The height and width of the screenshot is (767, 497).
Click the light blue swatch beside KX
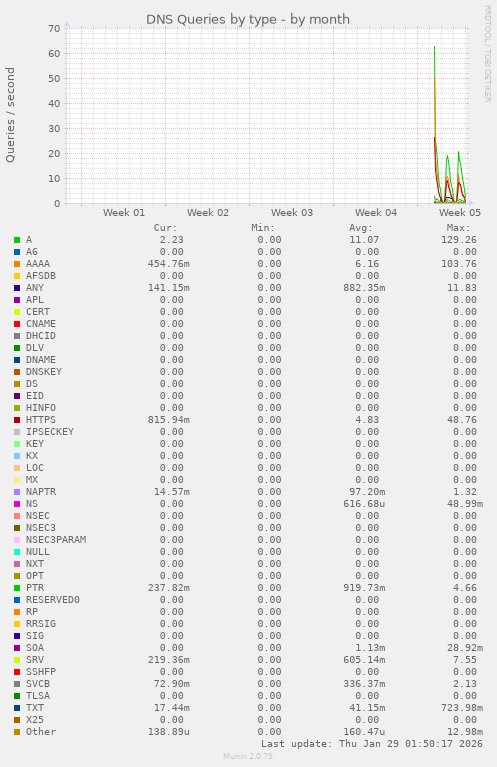pyautogui.click(x=17, y=456)
